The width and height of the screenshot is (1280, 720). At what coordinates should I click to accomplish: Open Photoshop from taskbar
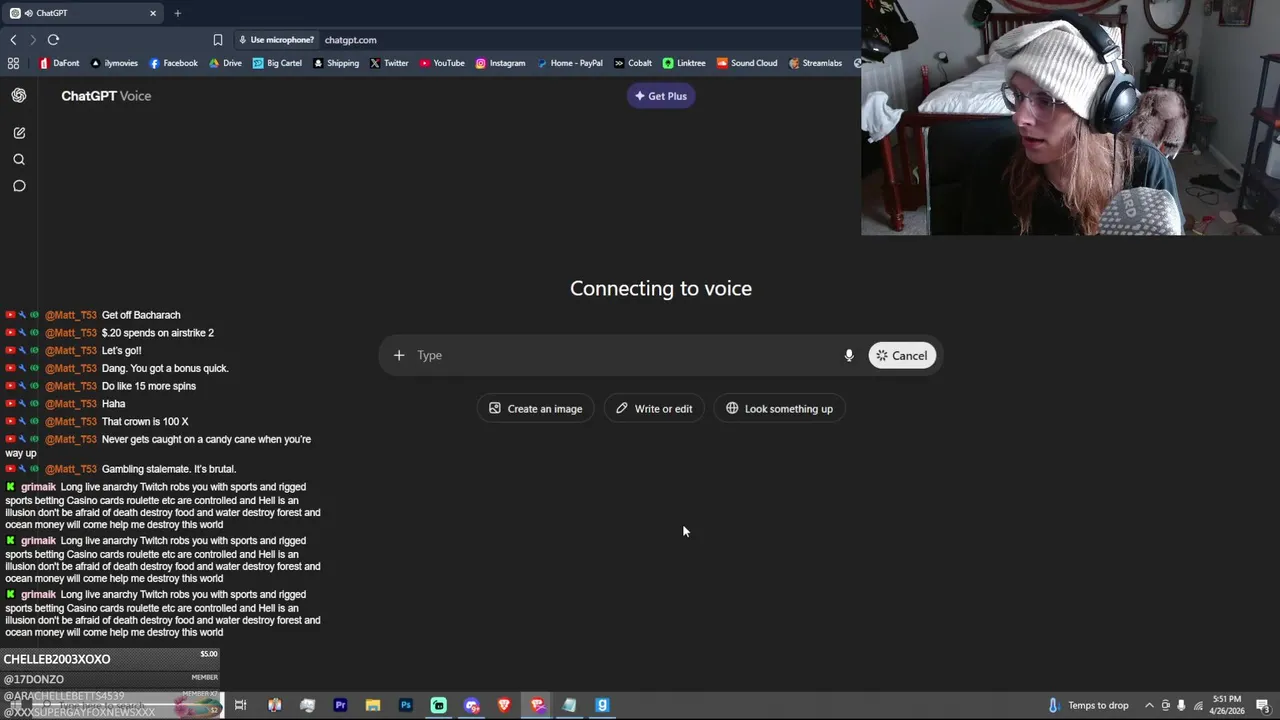406,705
